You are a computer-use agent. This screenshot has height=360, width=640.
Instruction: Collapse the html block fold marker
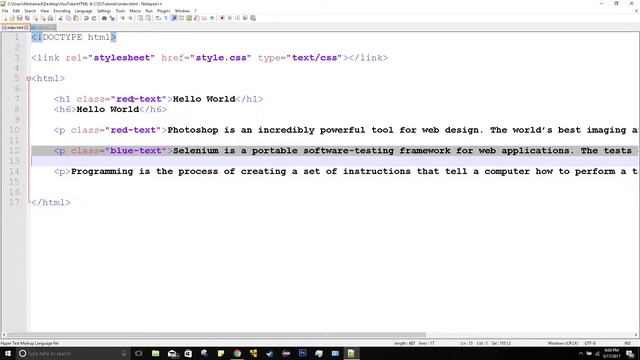point(28,78)
